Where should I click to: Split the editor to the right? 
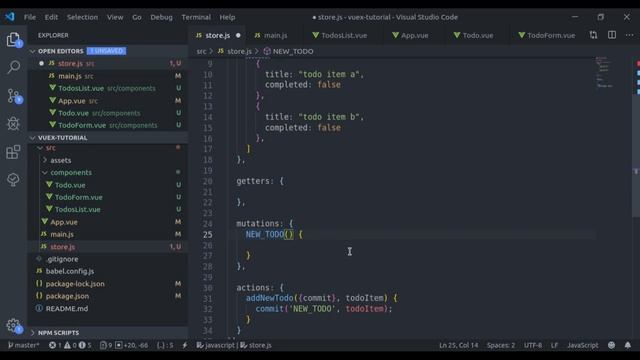pyautogui.click(x=611, y=35)
